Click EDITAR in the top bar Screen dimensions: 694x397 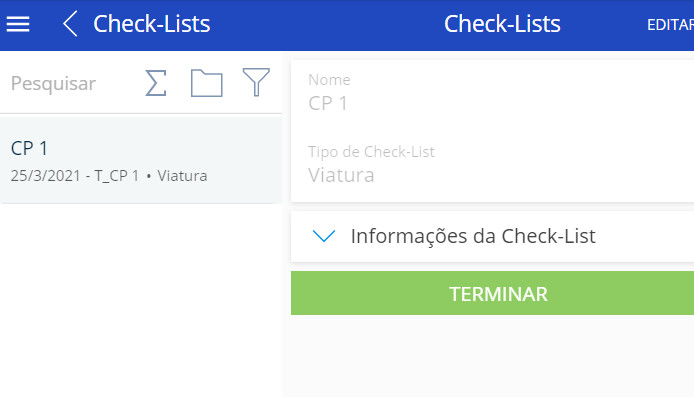coord(670,25)
